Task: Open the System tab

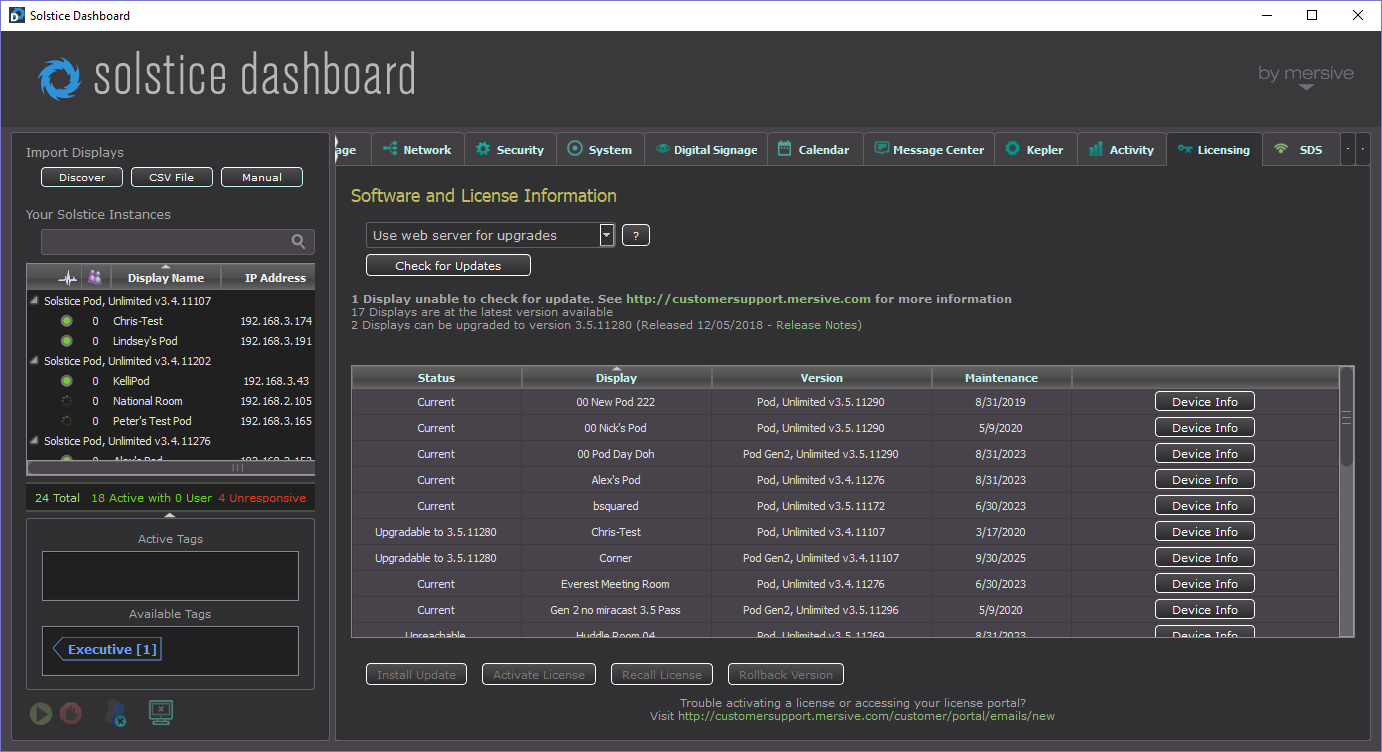Action: tap(600, 149)
